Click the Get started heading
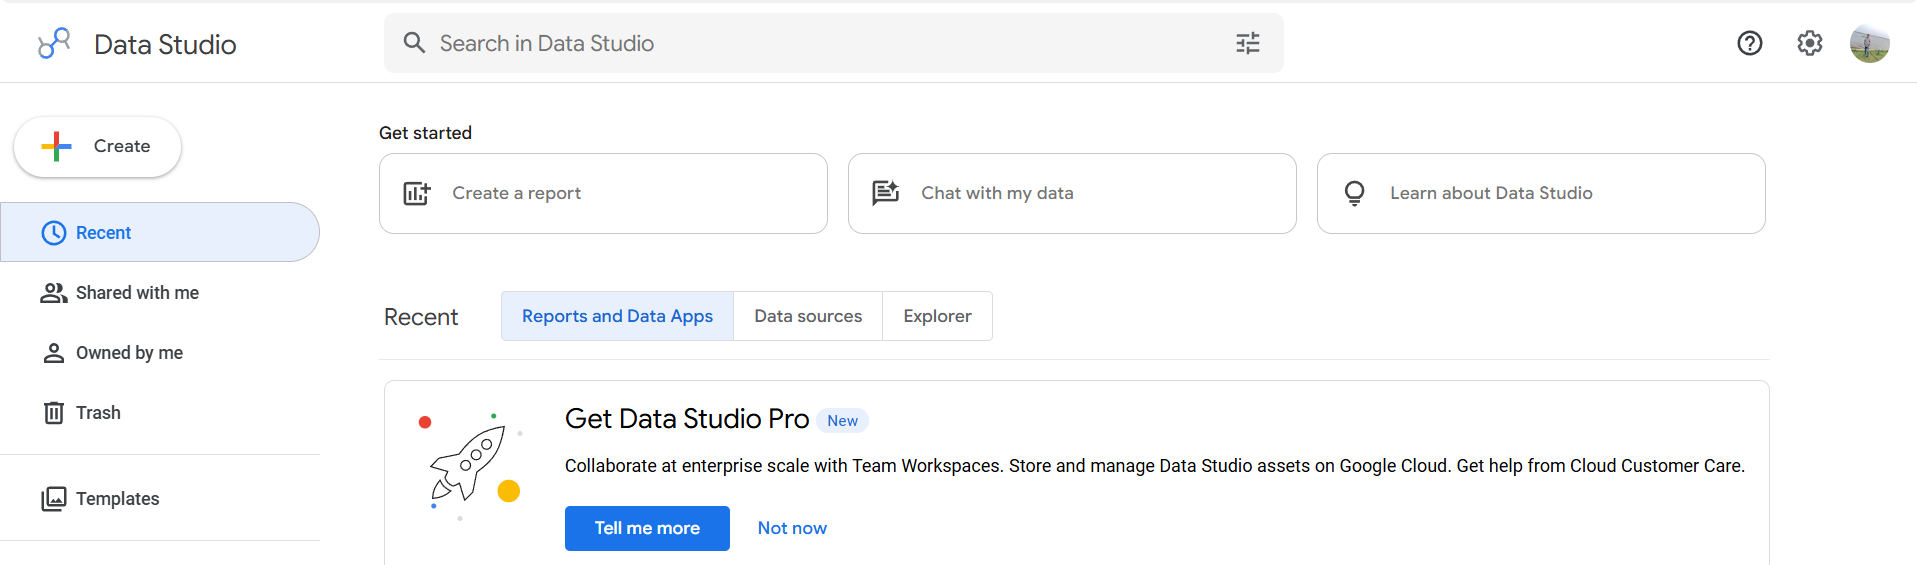 tap(425, 133)
